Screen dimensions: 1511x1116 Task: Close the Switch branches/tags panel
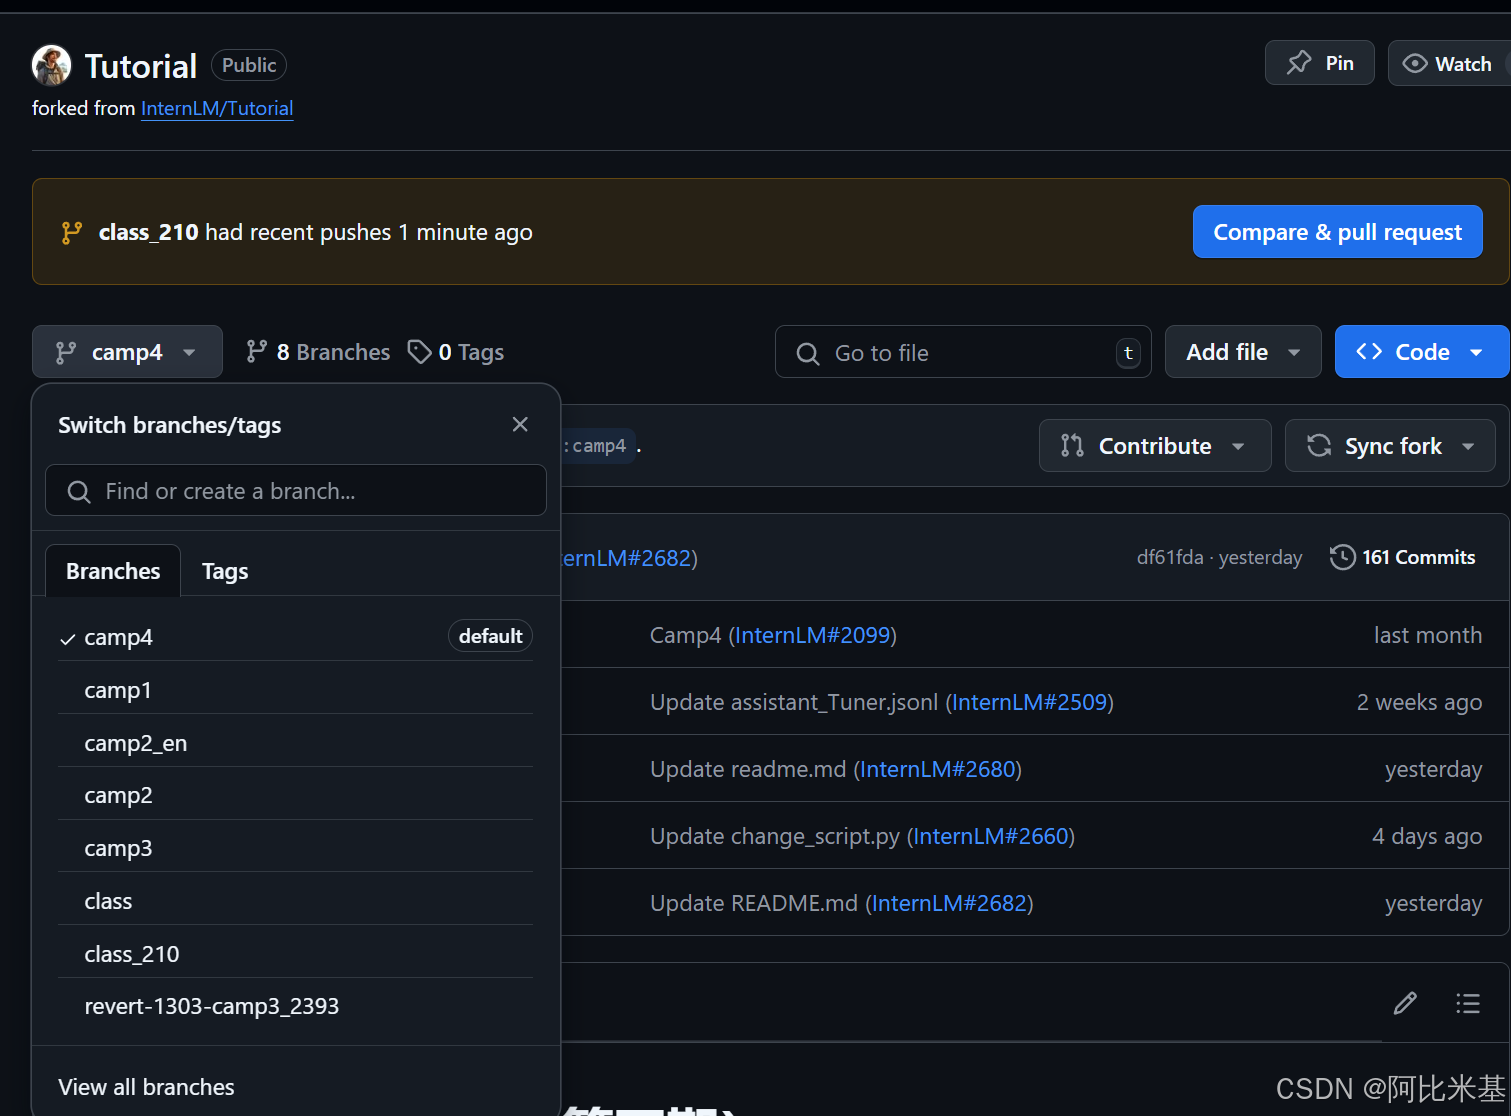[520, 424]
